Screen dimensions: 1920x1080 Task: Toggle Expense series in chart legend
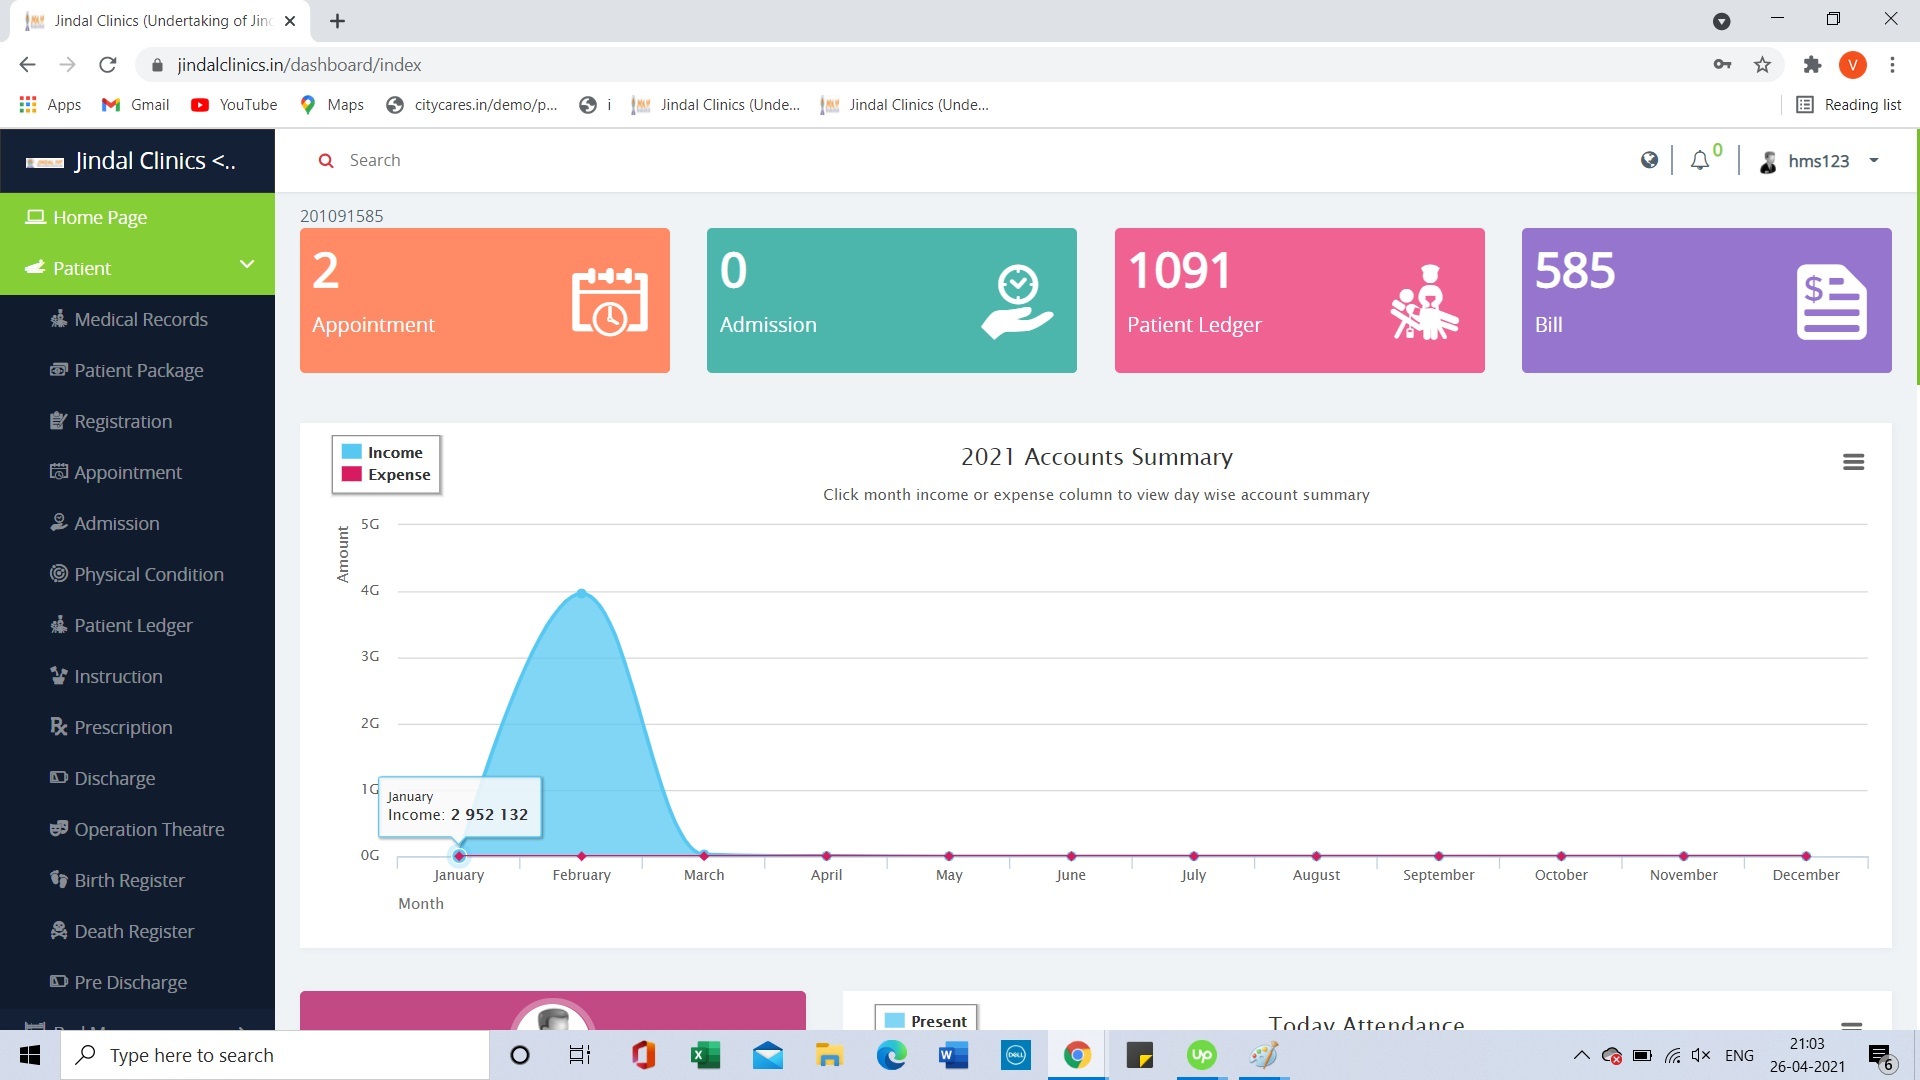[398, 475]
